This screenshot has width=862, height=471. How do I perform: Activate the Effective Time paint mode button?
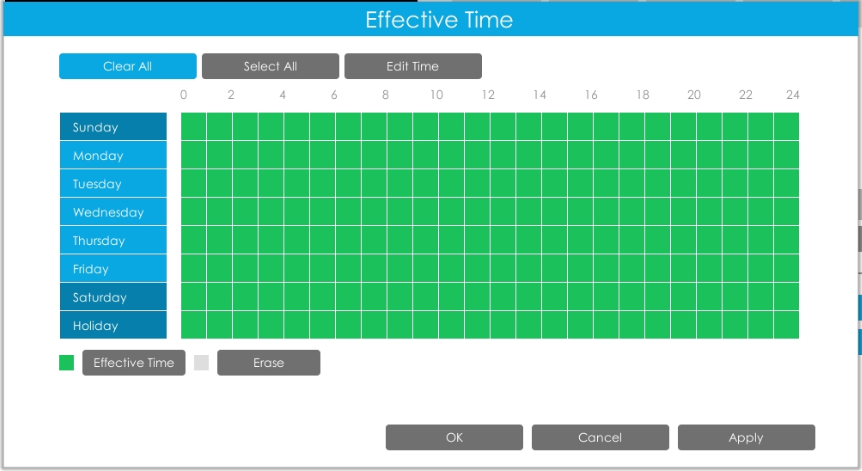(134, 363)
